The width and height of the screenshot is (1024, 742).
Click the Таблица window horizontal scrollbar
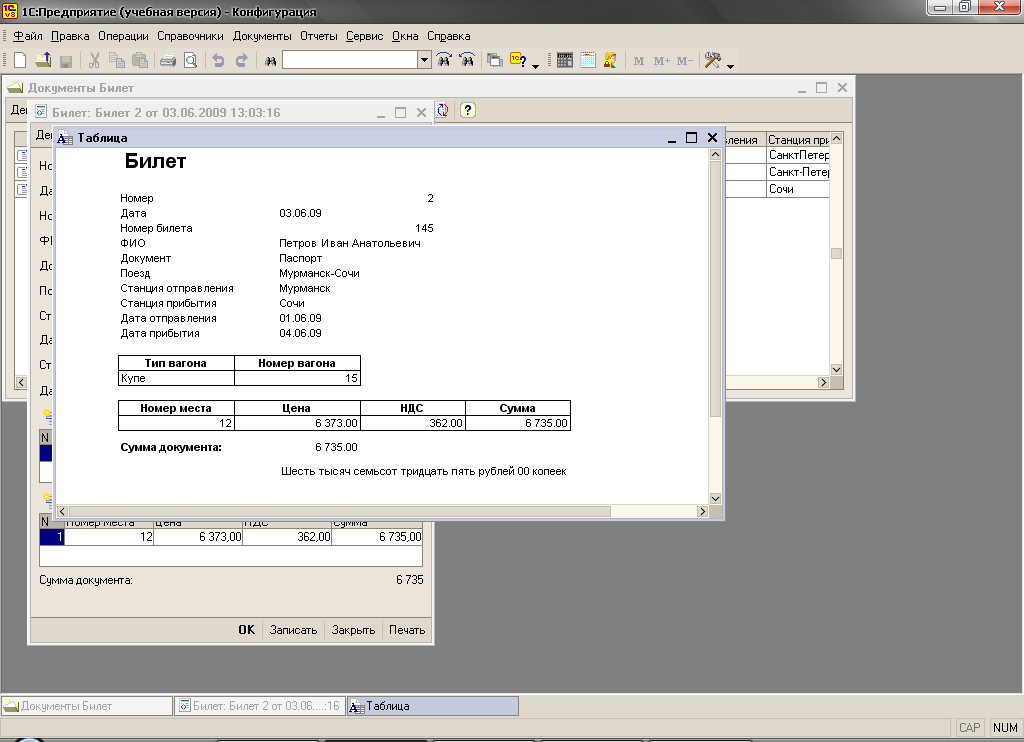tap(340, 511)
